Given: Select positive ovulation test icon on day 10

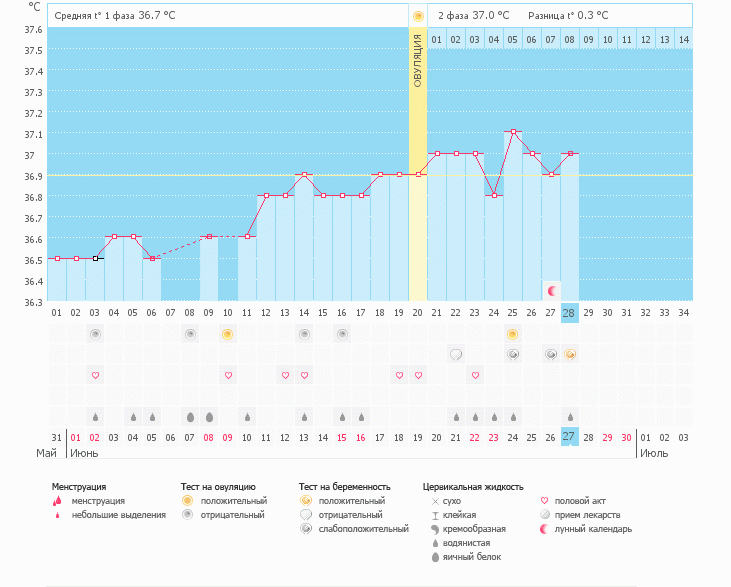Looking at the screenshot, I should pos(228,334).
